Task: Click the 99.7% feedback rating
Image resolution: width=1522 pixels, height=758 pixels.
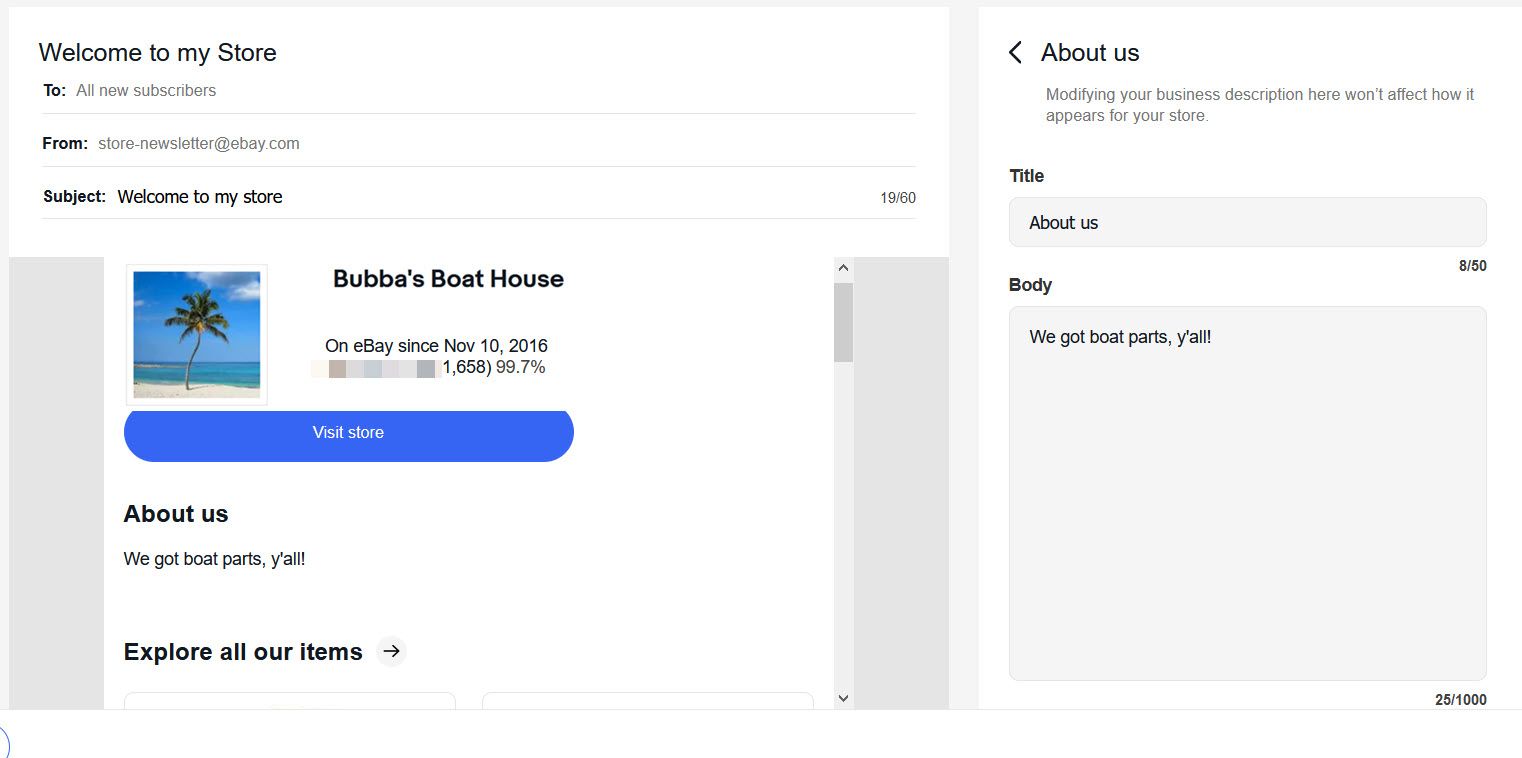Action: 521,367
